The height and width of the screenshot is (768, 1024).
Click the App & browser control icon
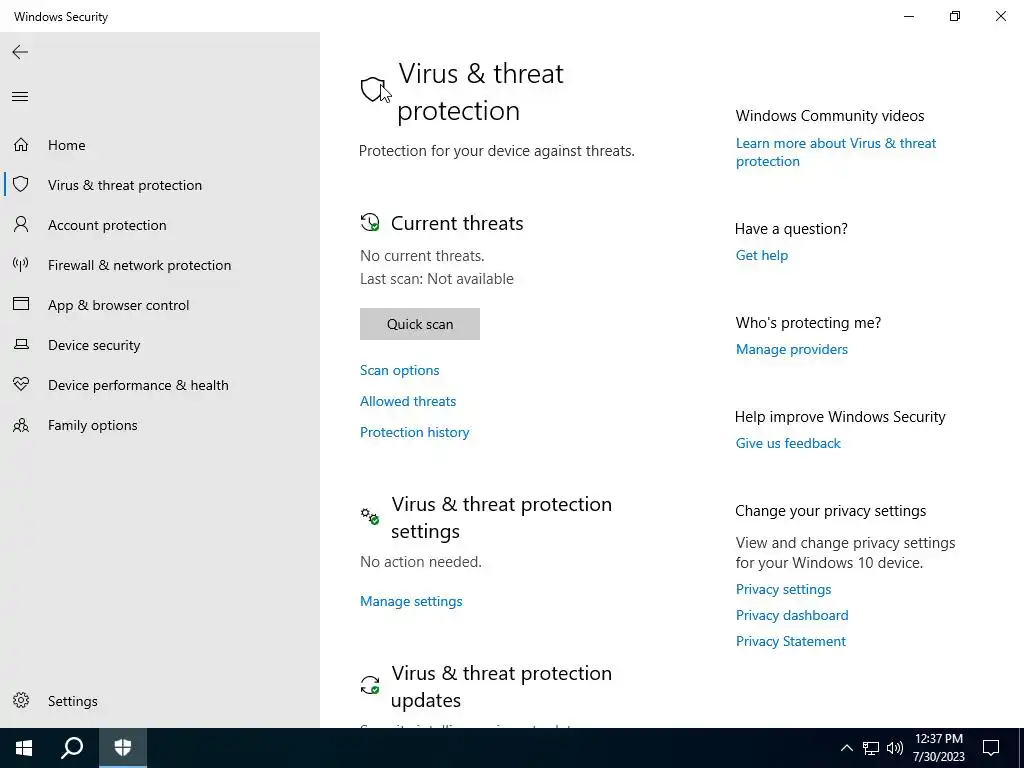[x=21, y=305]
